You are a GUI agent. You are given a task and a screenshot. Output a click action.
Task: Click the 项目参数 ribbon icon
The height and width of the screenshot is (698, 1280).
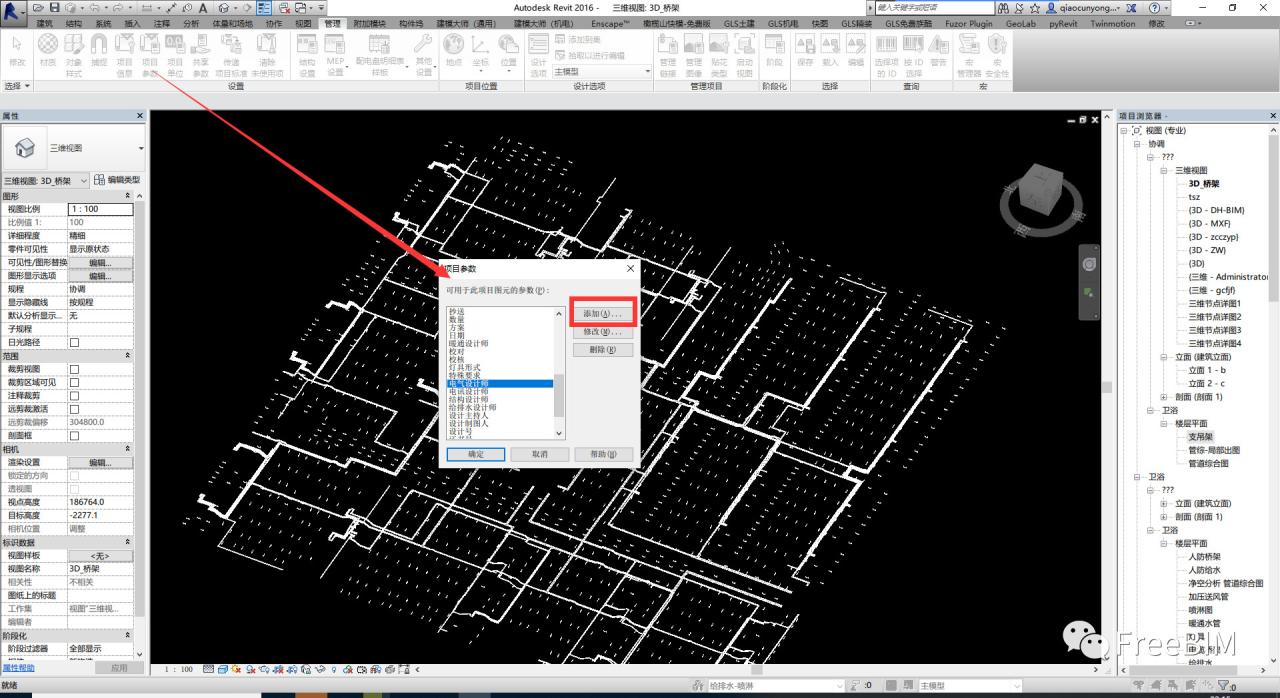point(150,53)
